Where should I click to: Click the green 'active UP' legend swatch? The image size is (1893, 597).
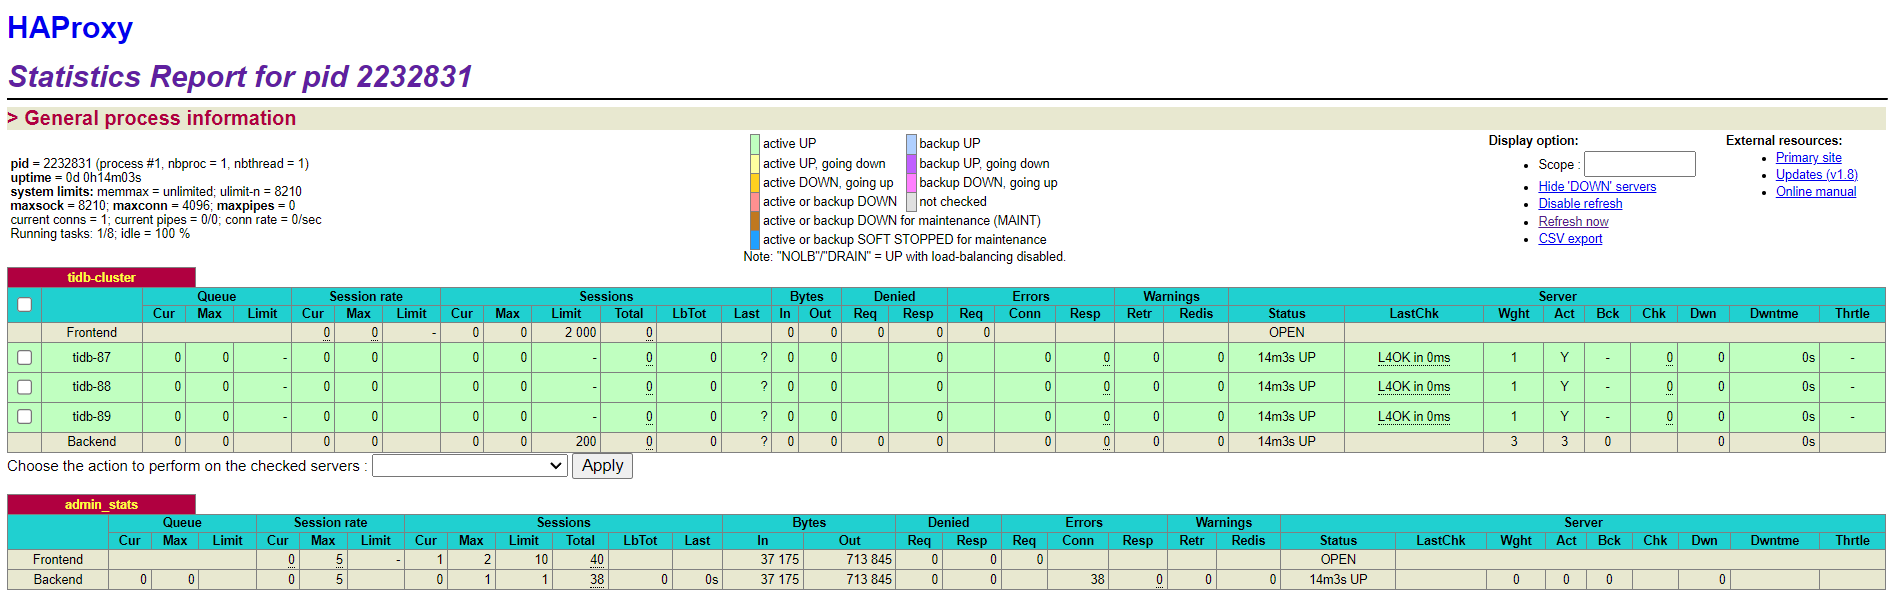click(755, 144)
